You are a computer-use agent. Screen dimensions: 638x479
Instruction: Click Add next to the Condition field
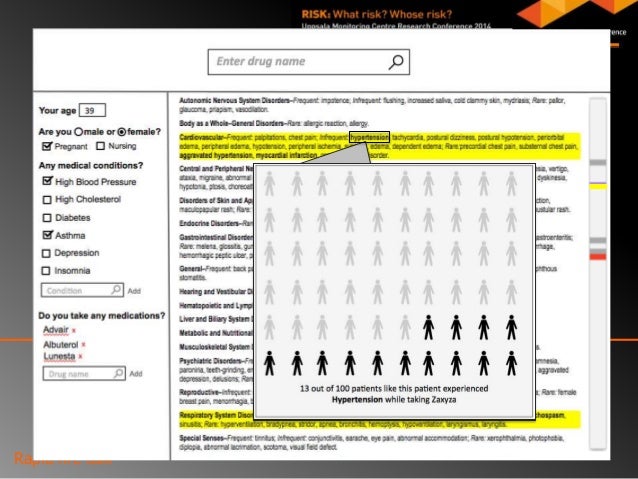click(134, 291)
